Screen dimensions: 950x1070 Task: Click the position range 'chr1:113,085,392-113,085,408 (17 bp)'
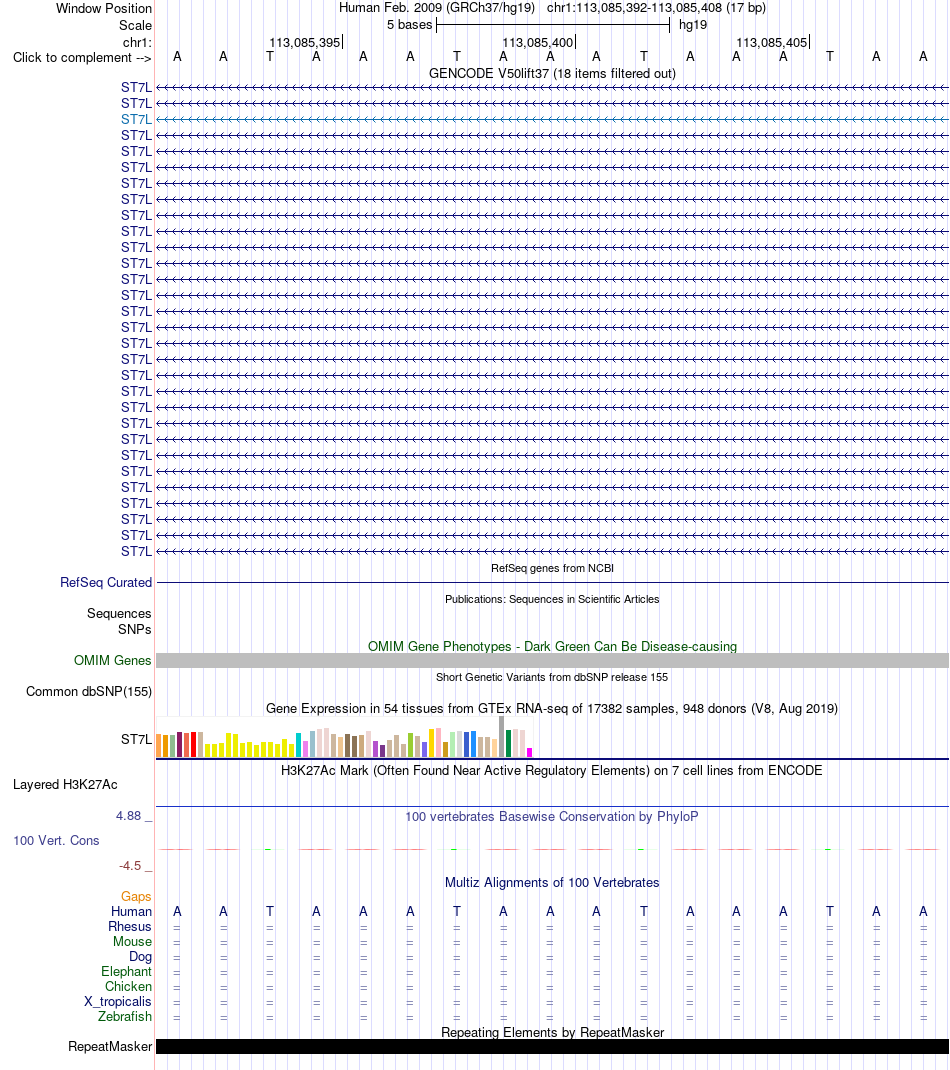(656, 8)
